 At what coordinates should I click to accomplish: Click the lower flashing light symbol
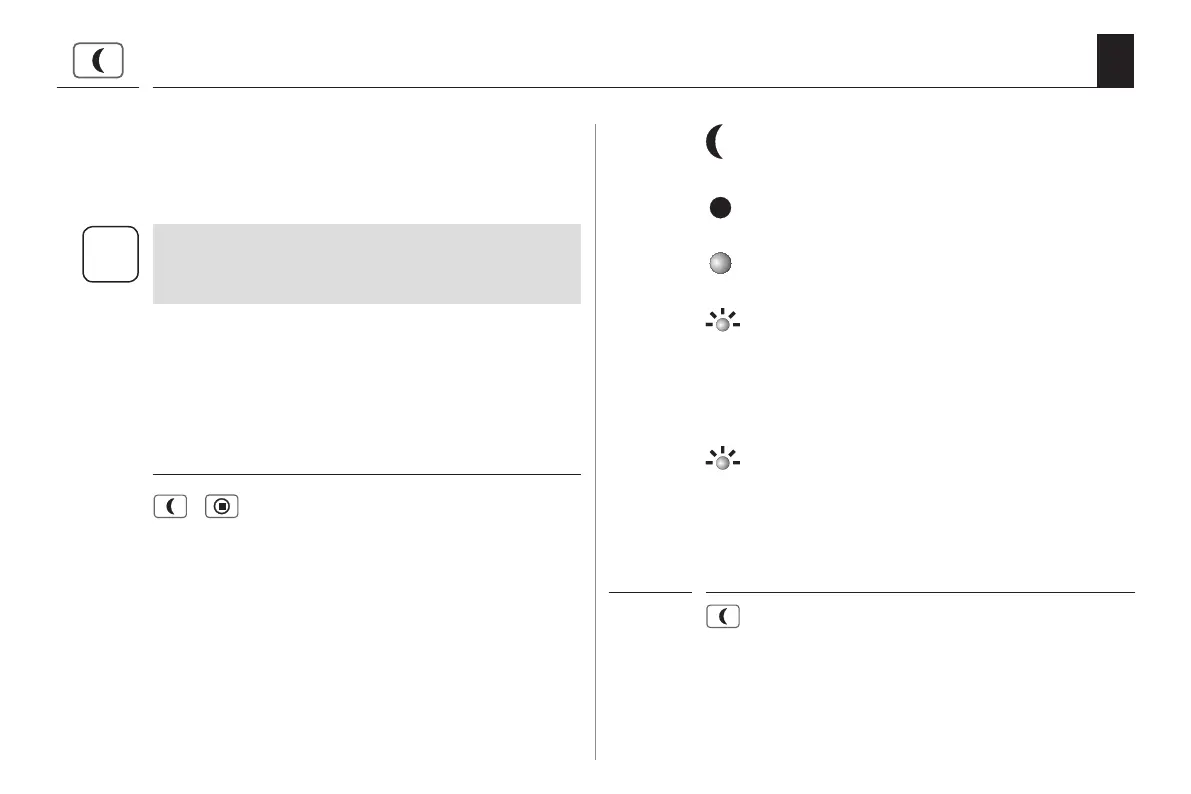722,459
